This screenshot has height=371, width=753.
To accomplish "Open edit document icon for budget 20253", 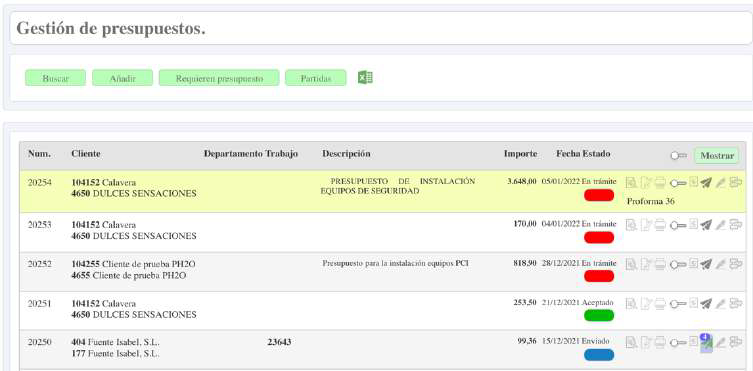I will point(646,224).
